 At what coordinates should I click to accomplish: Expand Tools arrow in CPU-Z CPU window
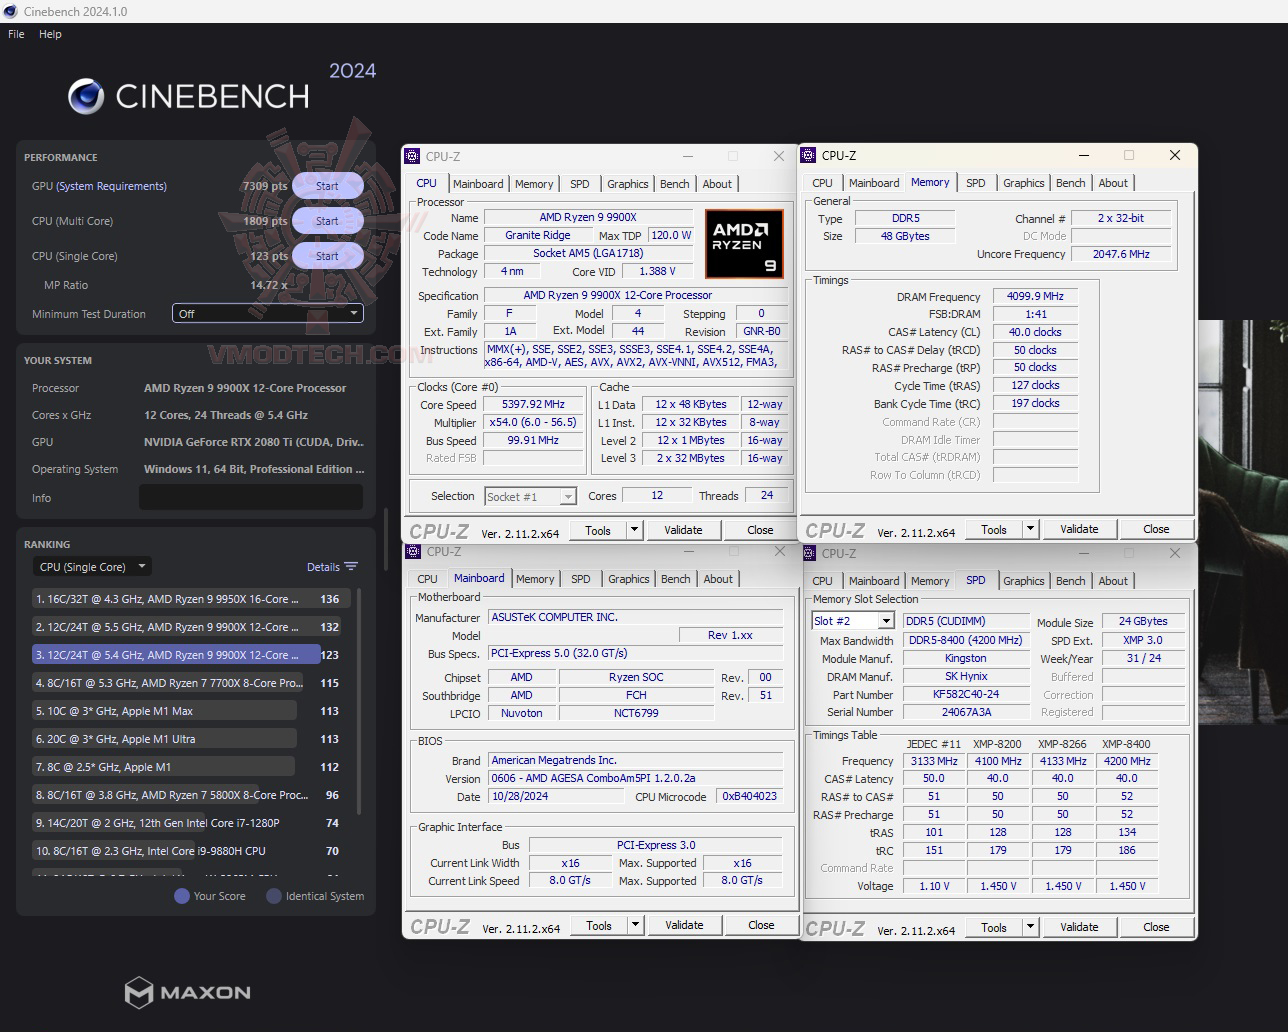[x=634, y=530]
